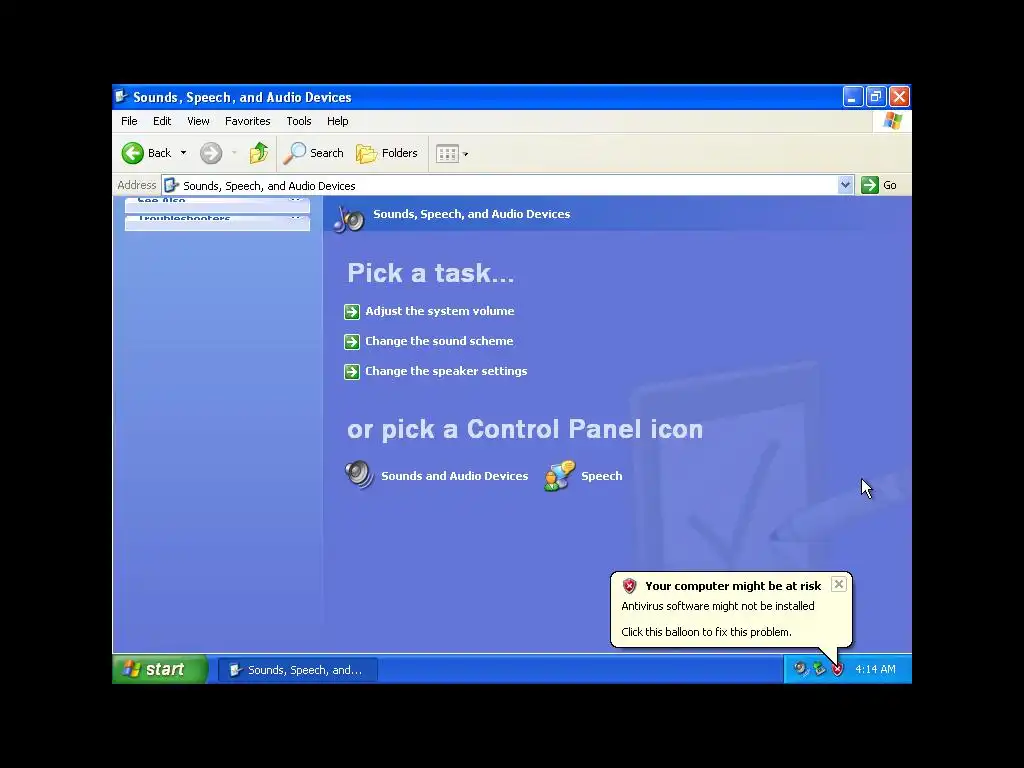Click the volume tray icon

[x=800, y=669]
